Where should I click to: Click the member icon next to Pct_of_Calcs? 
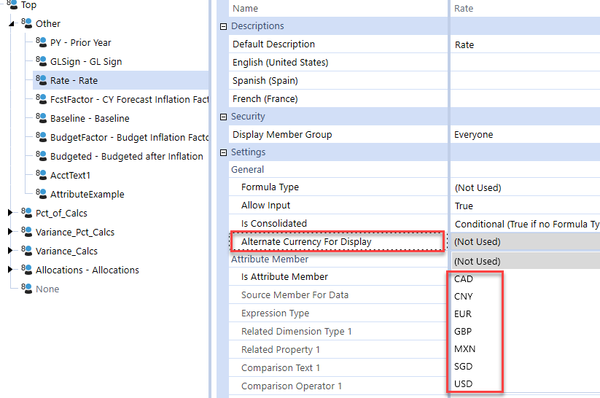pos(26,212)
